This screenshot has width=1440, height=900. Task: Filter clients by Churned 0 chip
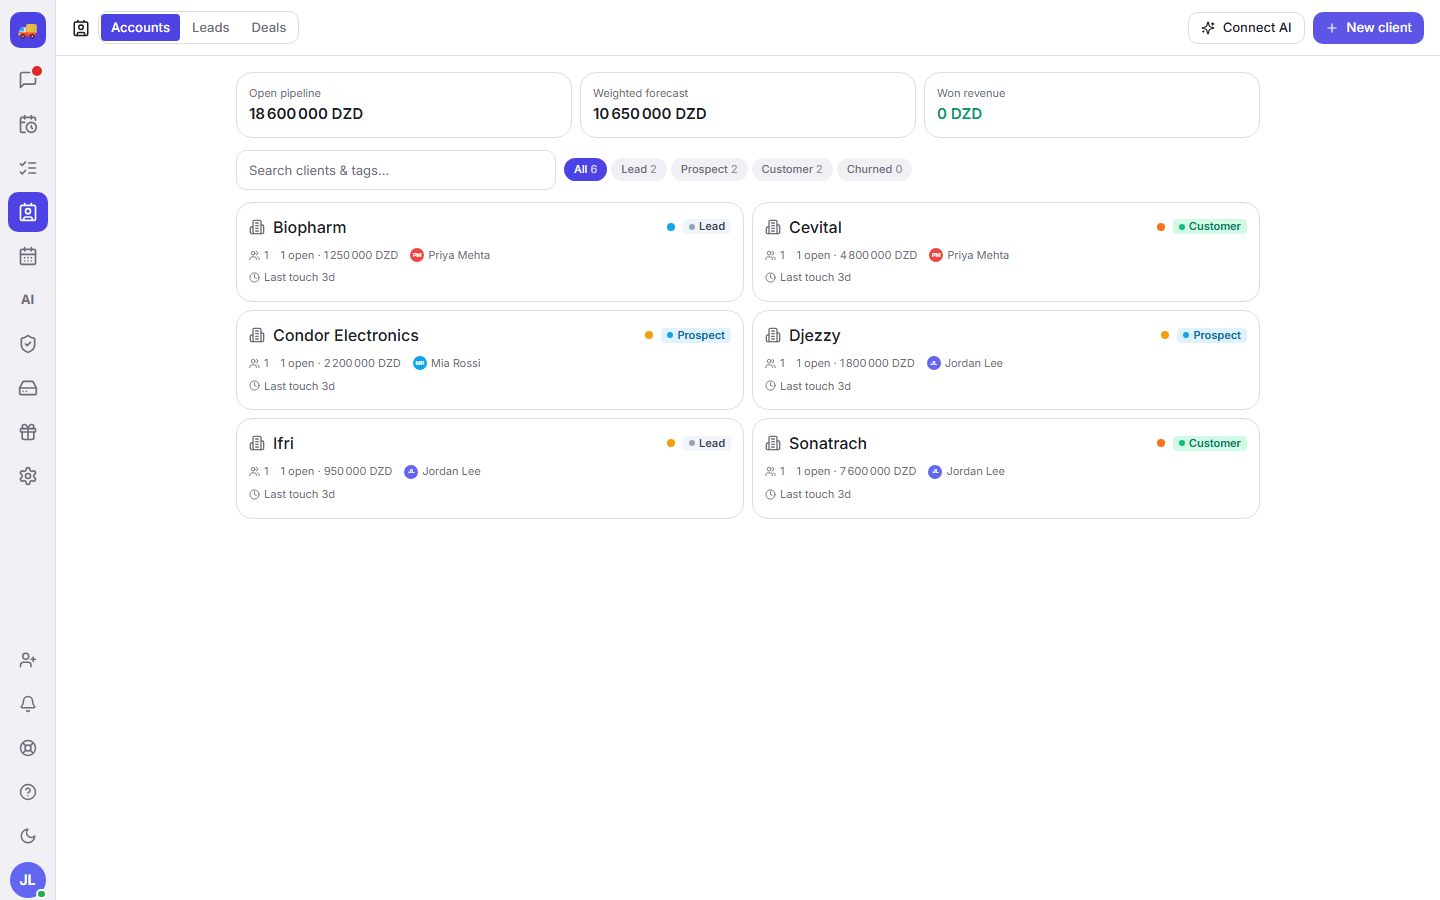(874, 170)
